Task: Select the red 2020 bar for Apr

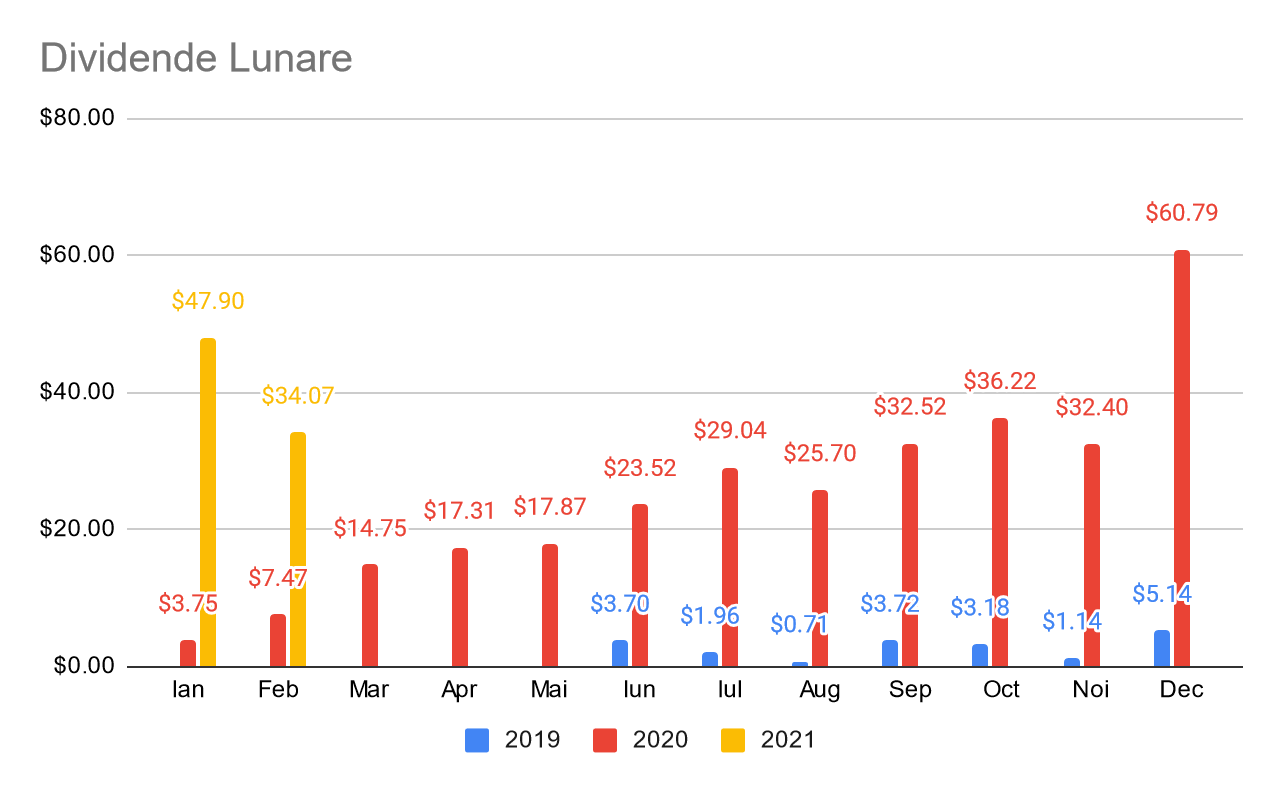Action: click(x=460, y=607)
